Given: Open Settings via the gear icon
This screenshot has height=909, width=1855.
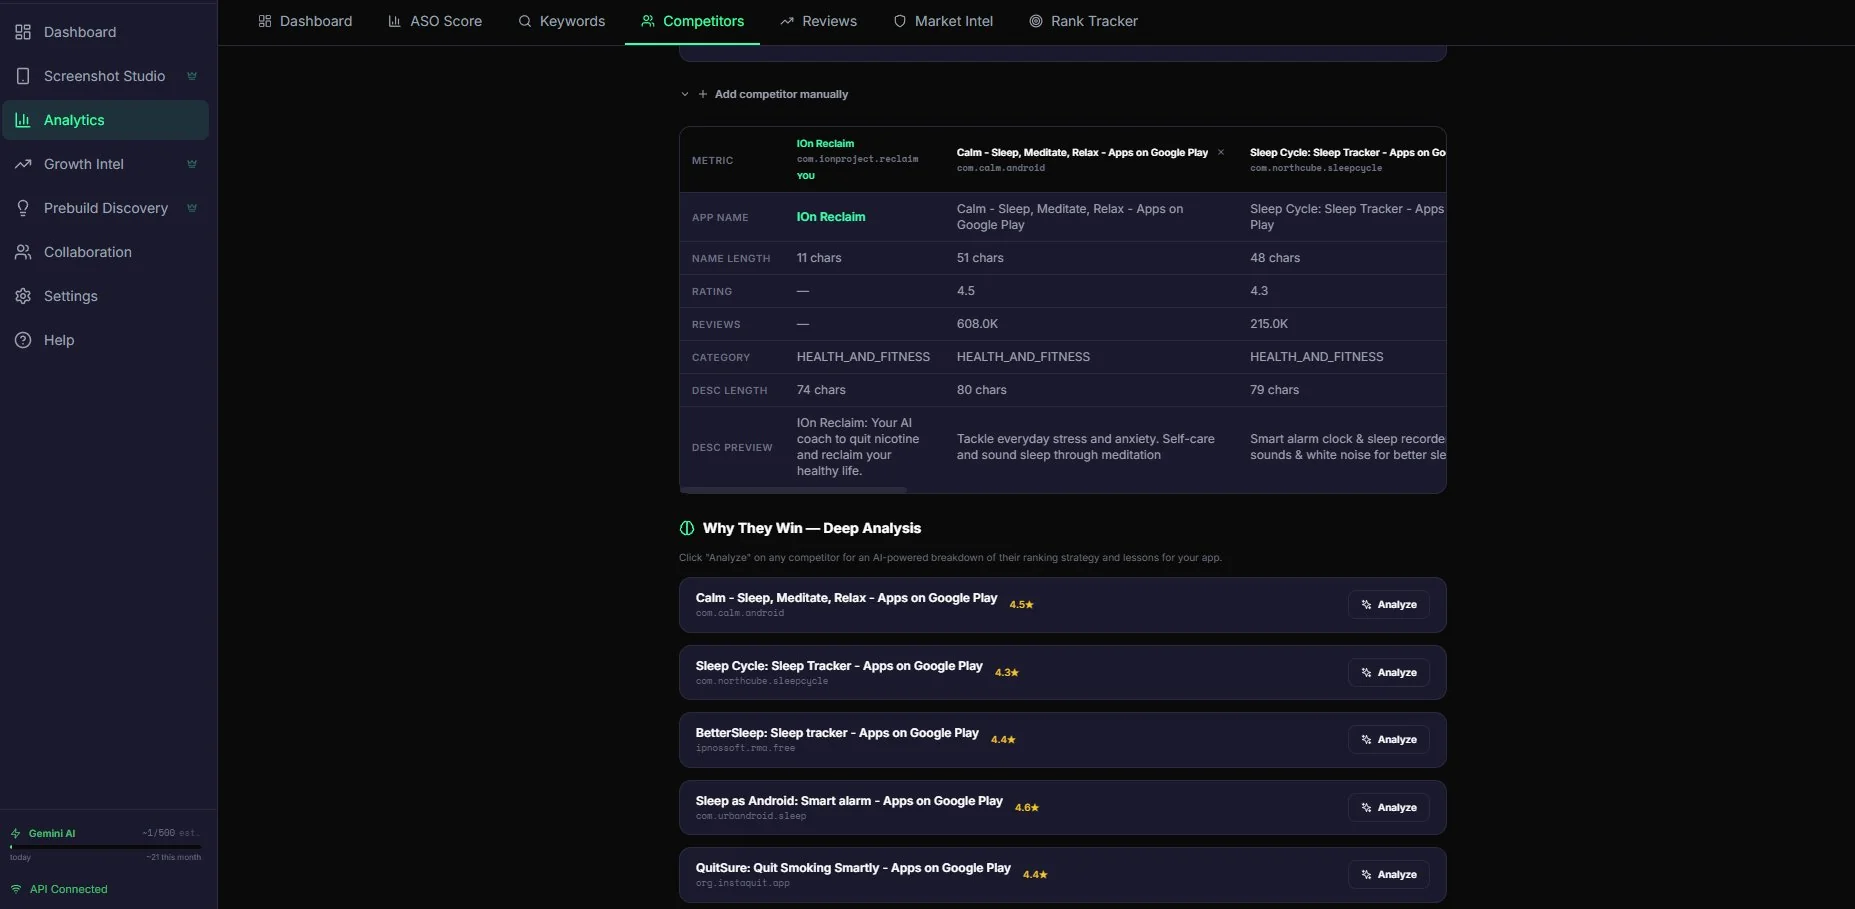Looking at the screenshot, I should [x=23, y=296].
